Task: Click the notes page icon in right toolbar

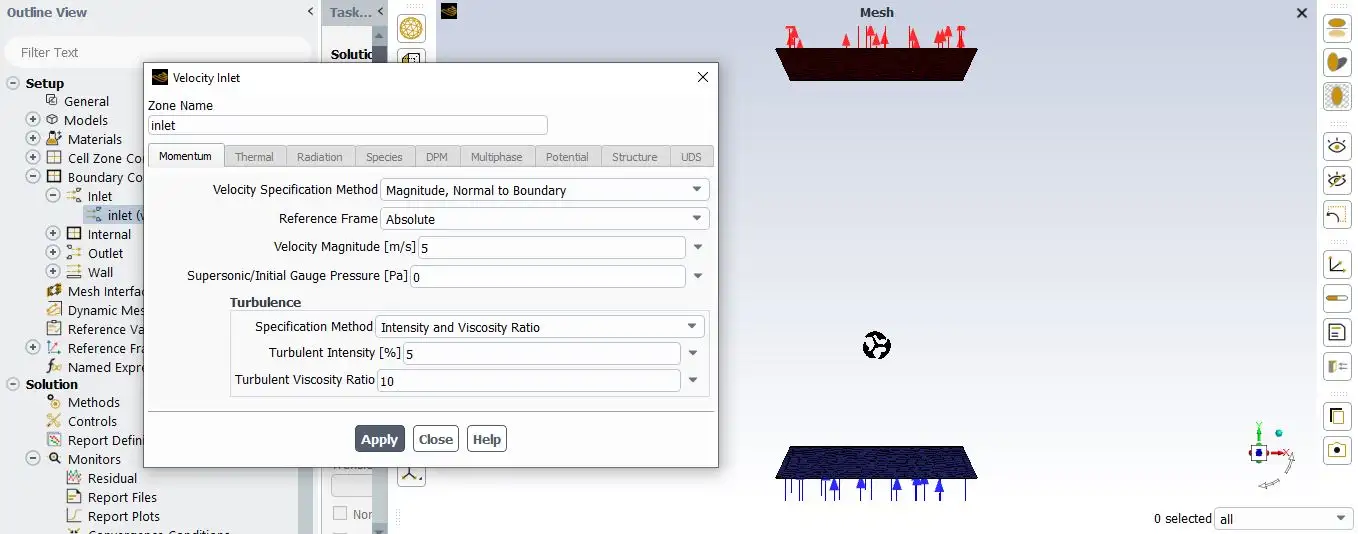Action: pyautogui.click(x=1337, y=332)
